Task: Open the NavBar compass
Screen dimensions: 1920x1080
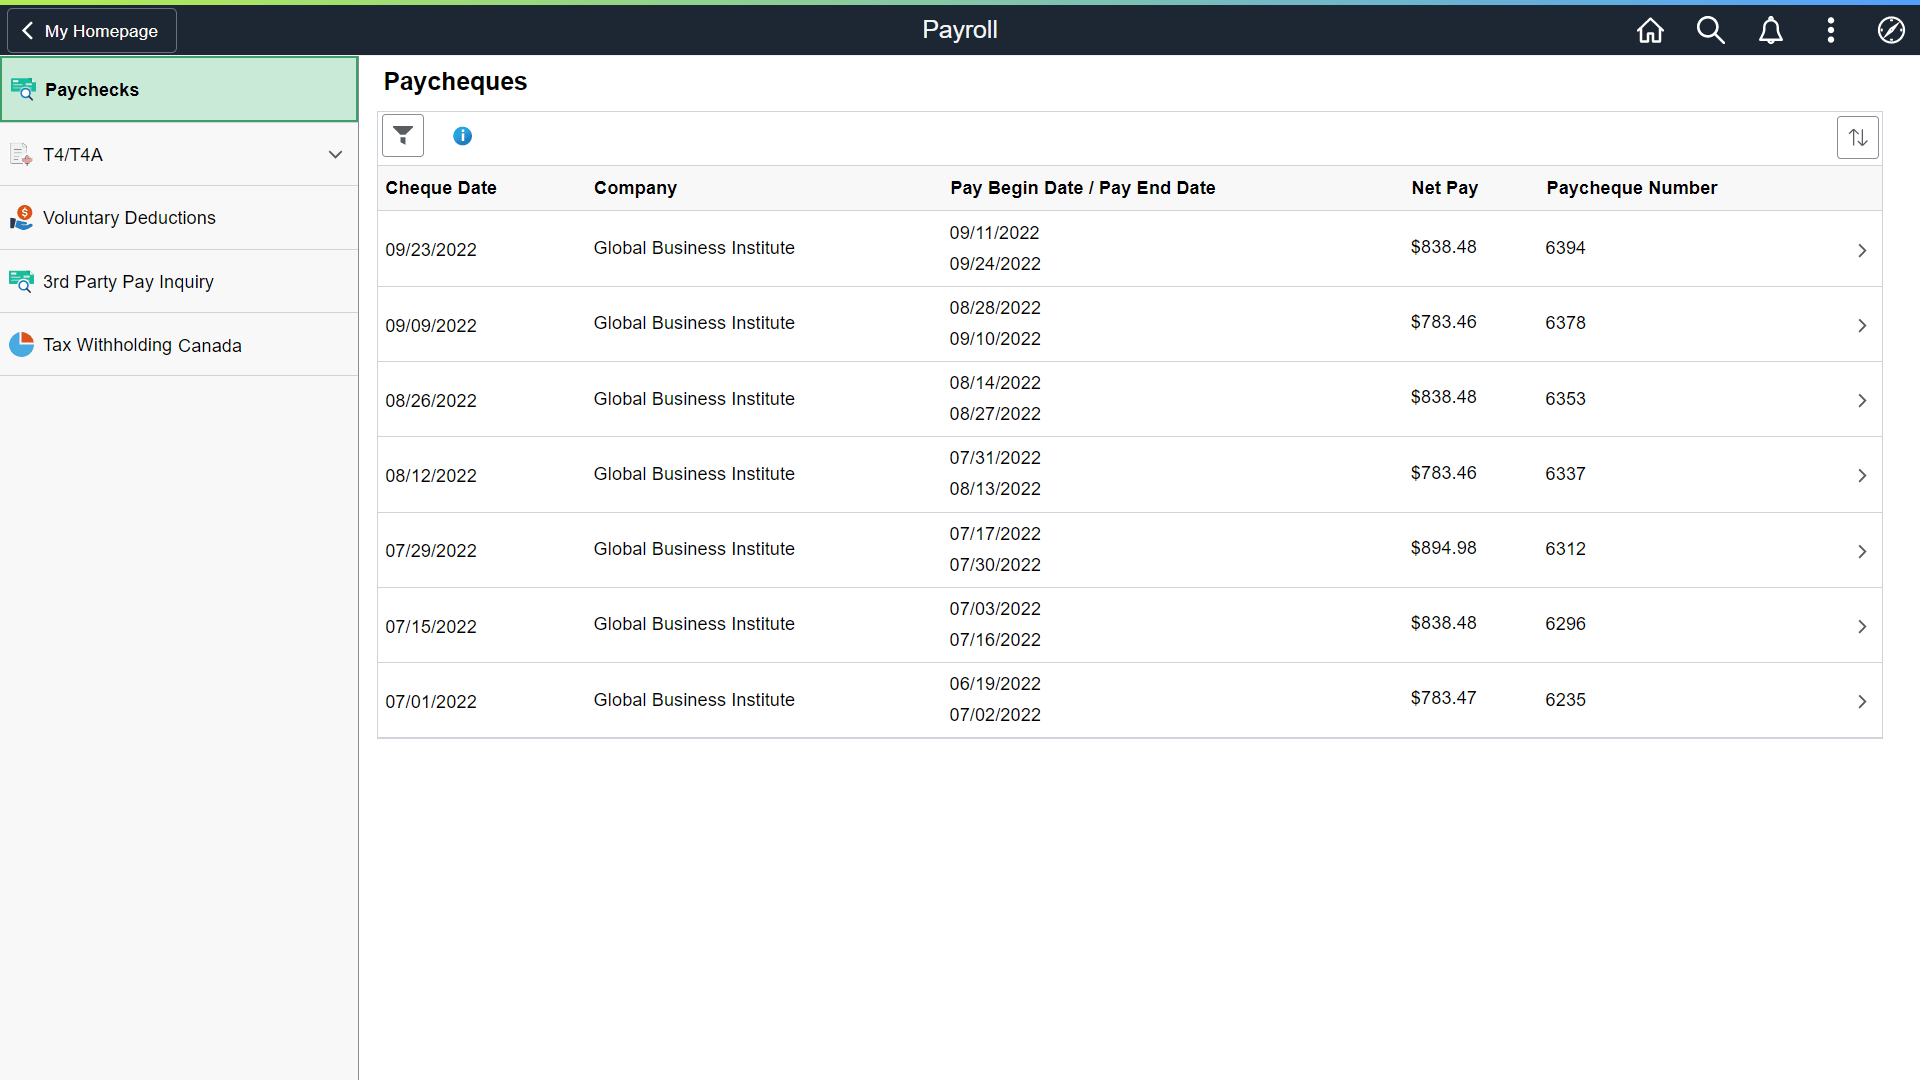Action: click(1892, 30)
